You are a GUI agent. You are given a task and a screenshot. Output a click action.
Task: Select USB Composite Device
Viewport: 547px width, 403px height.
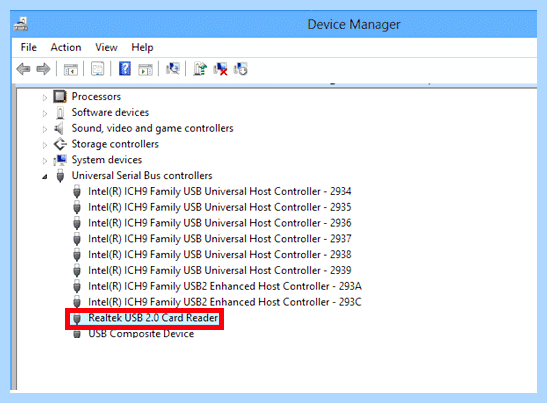point(141,334)
